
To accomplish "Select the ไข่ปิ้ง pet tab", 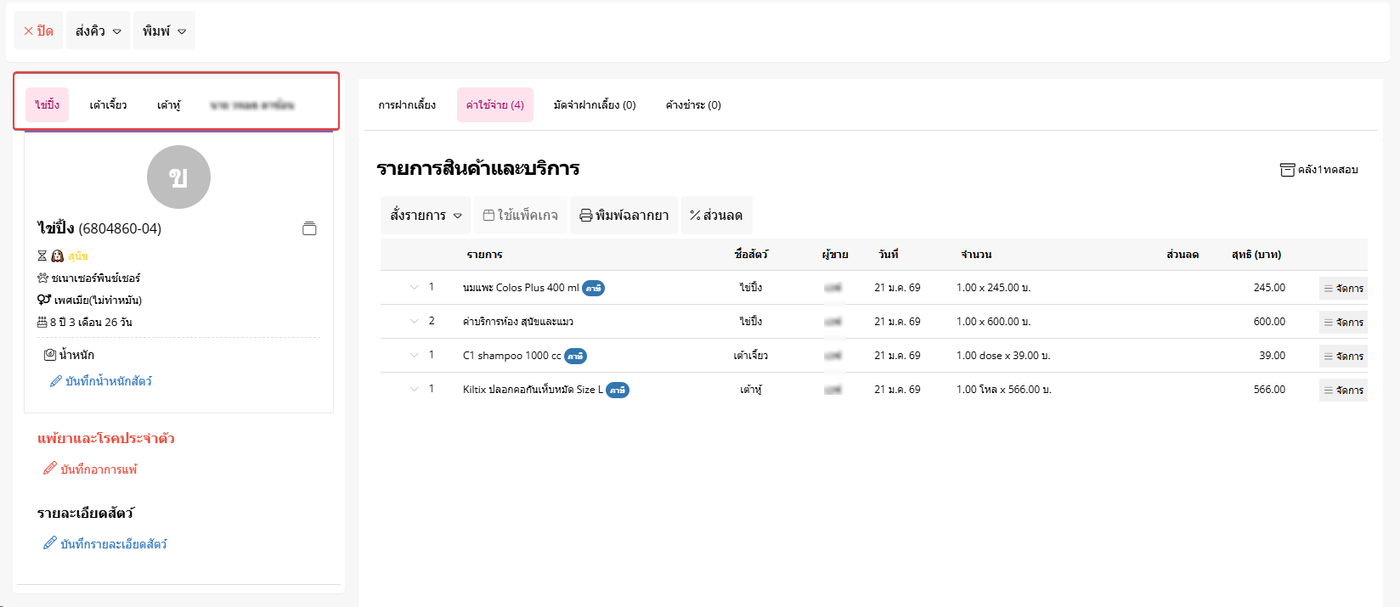I will (x=47, y=105).
